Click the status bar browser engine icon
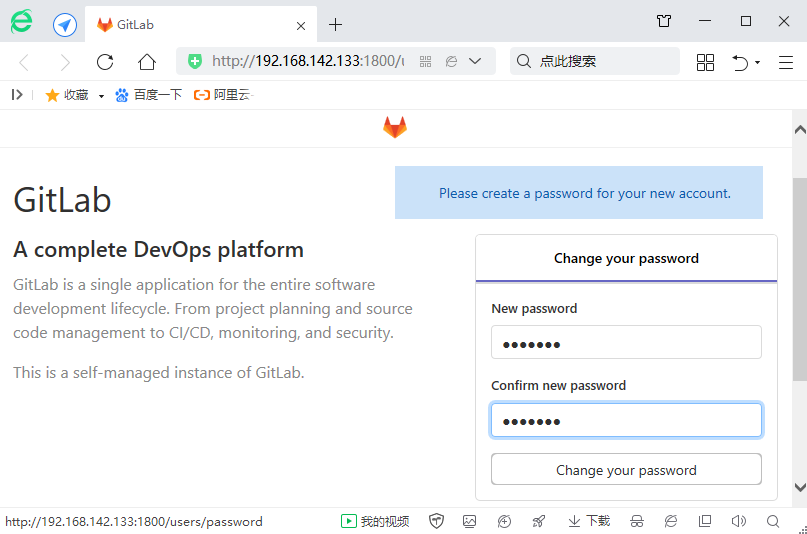This screenshot has height=534, width=807. pos(671,521)
